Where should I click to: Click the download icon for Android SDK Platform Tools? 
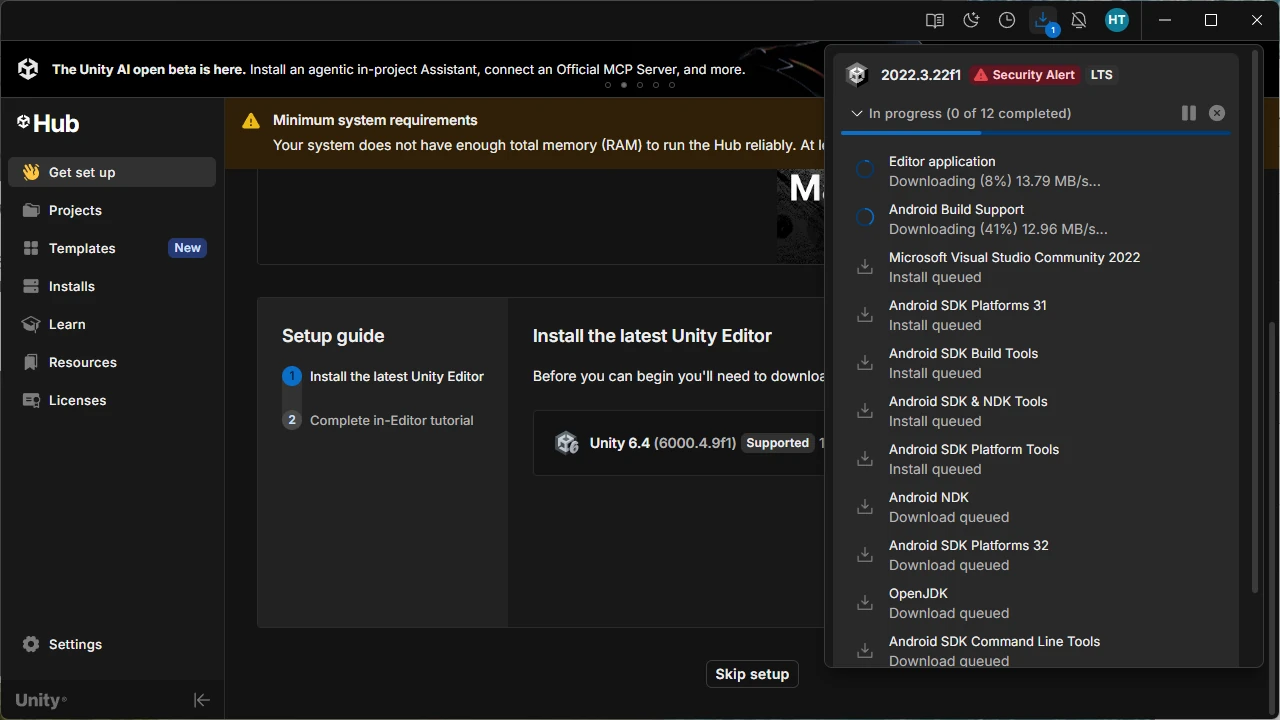pyautogui.click(x=865, y=459)
